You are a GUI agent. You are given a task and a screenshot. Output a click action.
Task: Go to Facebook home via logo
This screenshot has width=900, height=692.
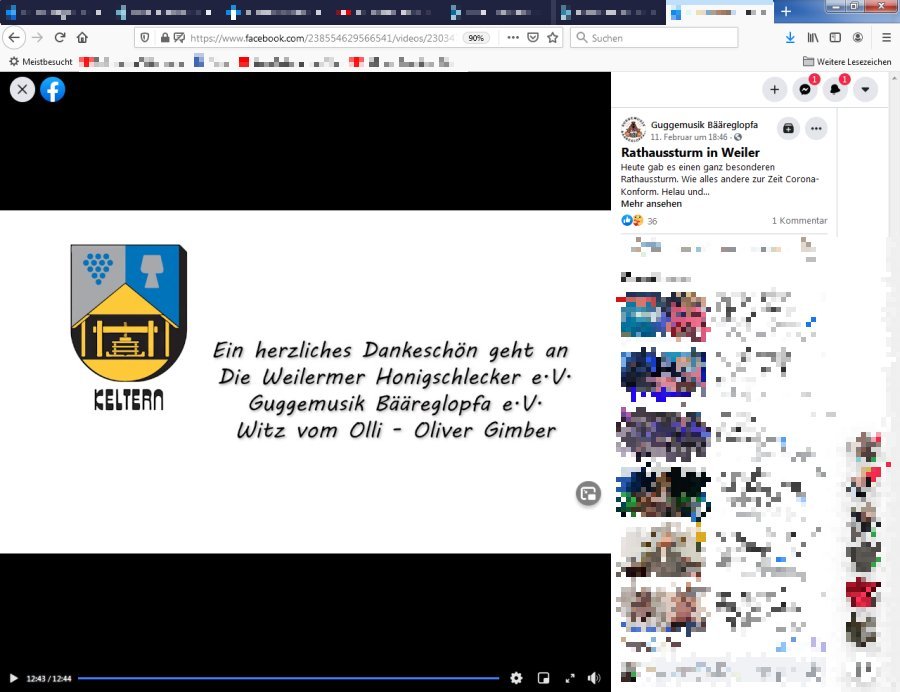click(53, 90)
